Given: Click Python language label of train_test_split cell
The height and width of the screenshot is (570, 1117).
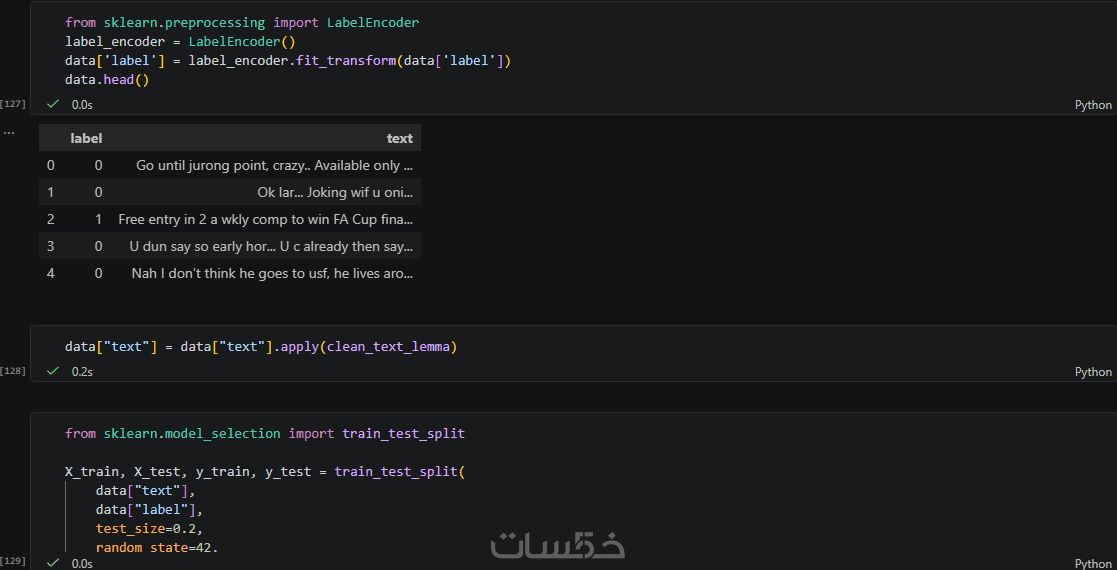Looking at the screenshot, I should pos(1092,564).
